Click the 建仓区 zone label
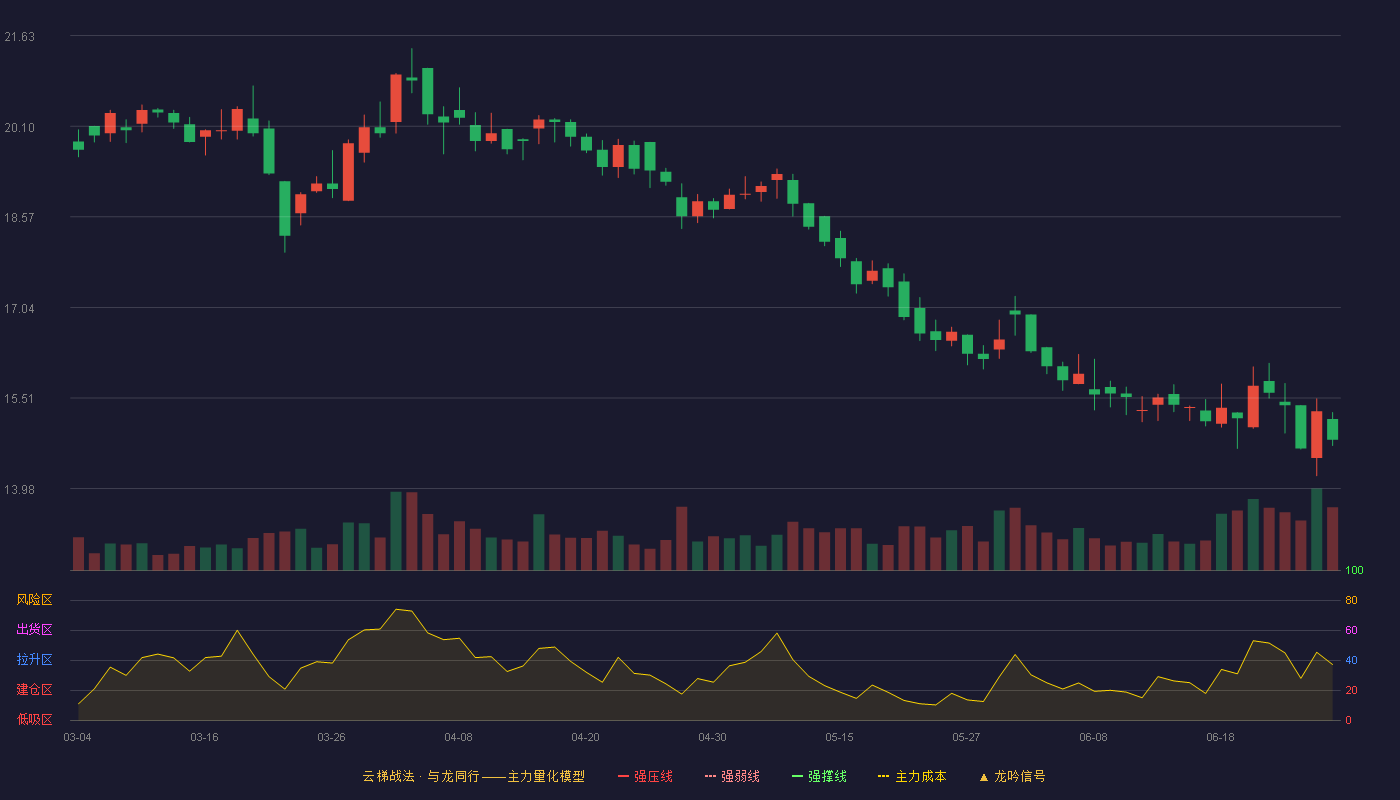The width and height of the screenshot is (1400, 800). (34, 690)
